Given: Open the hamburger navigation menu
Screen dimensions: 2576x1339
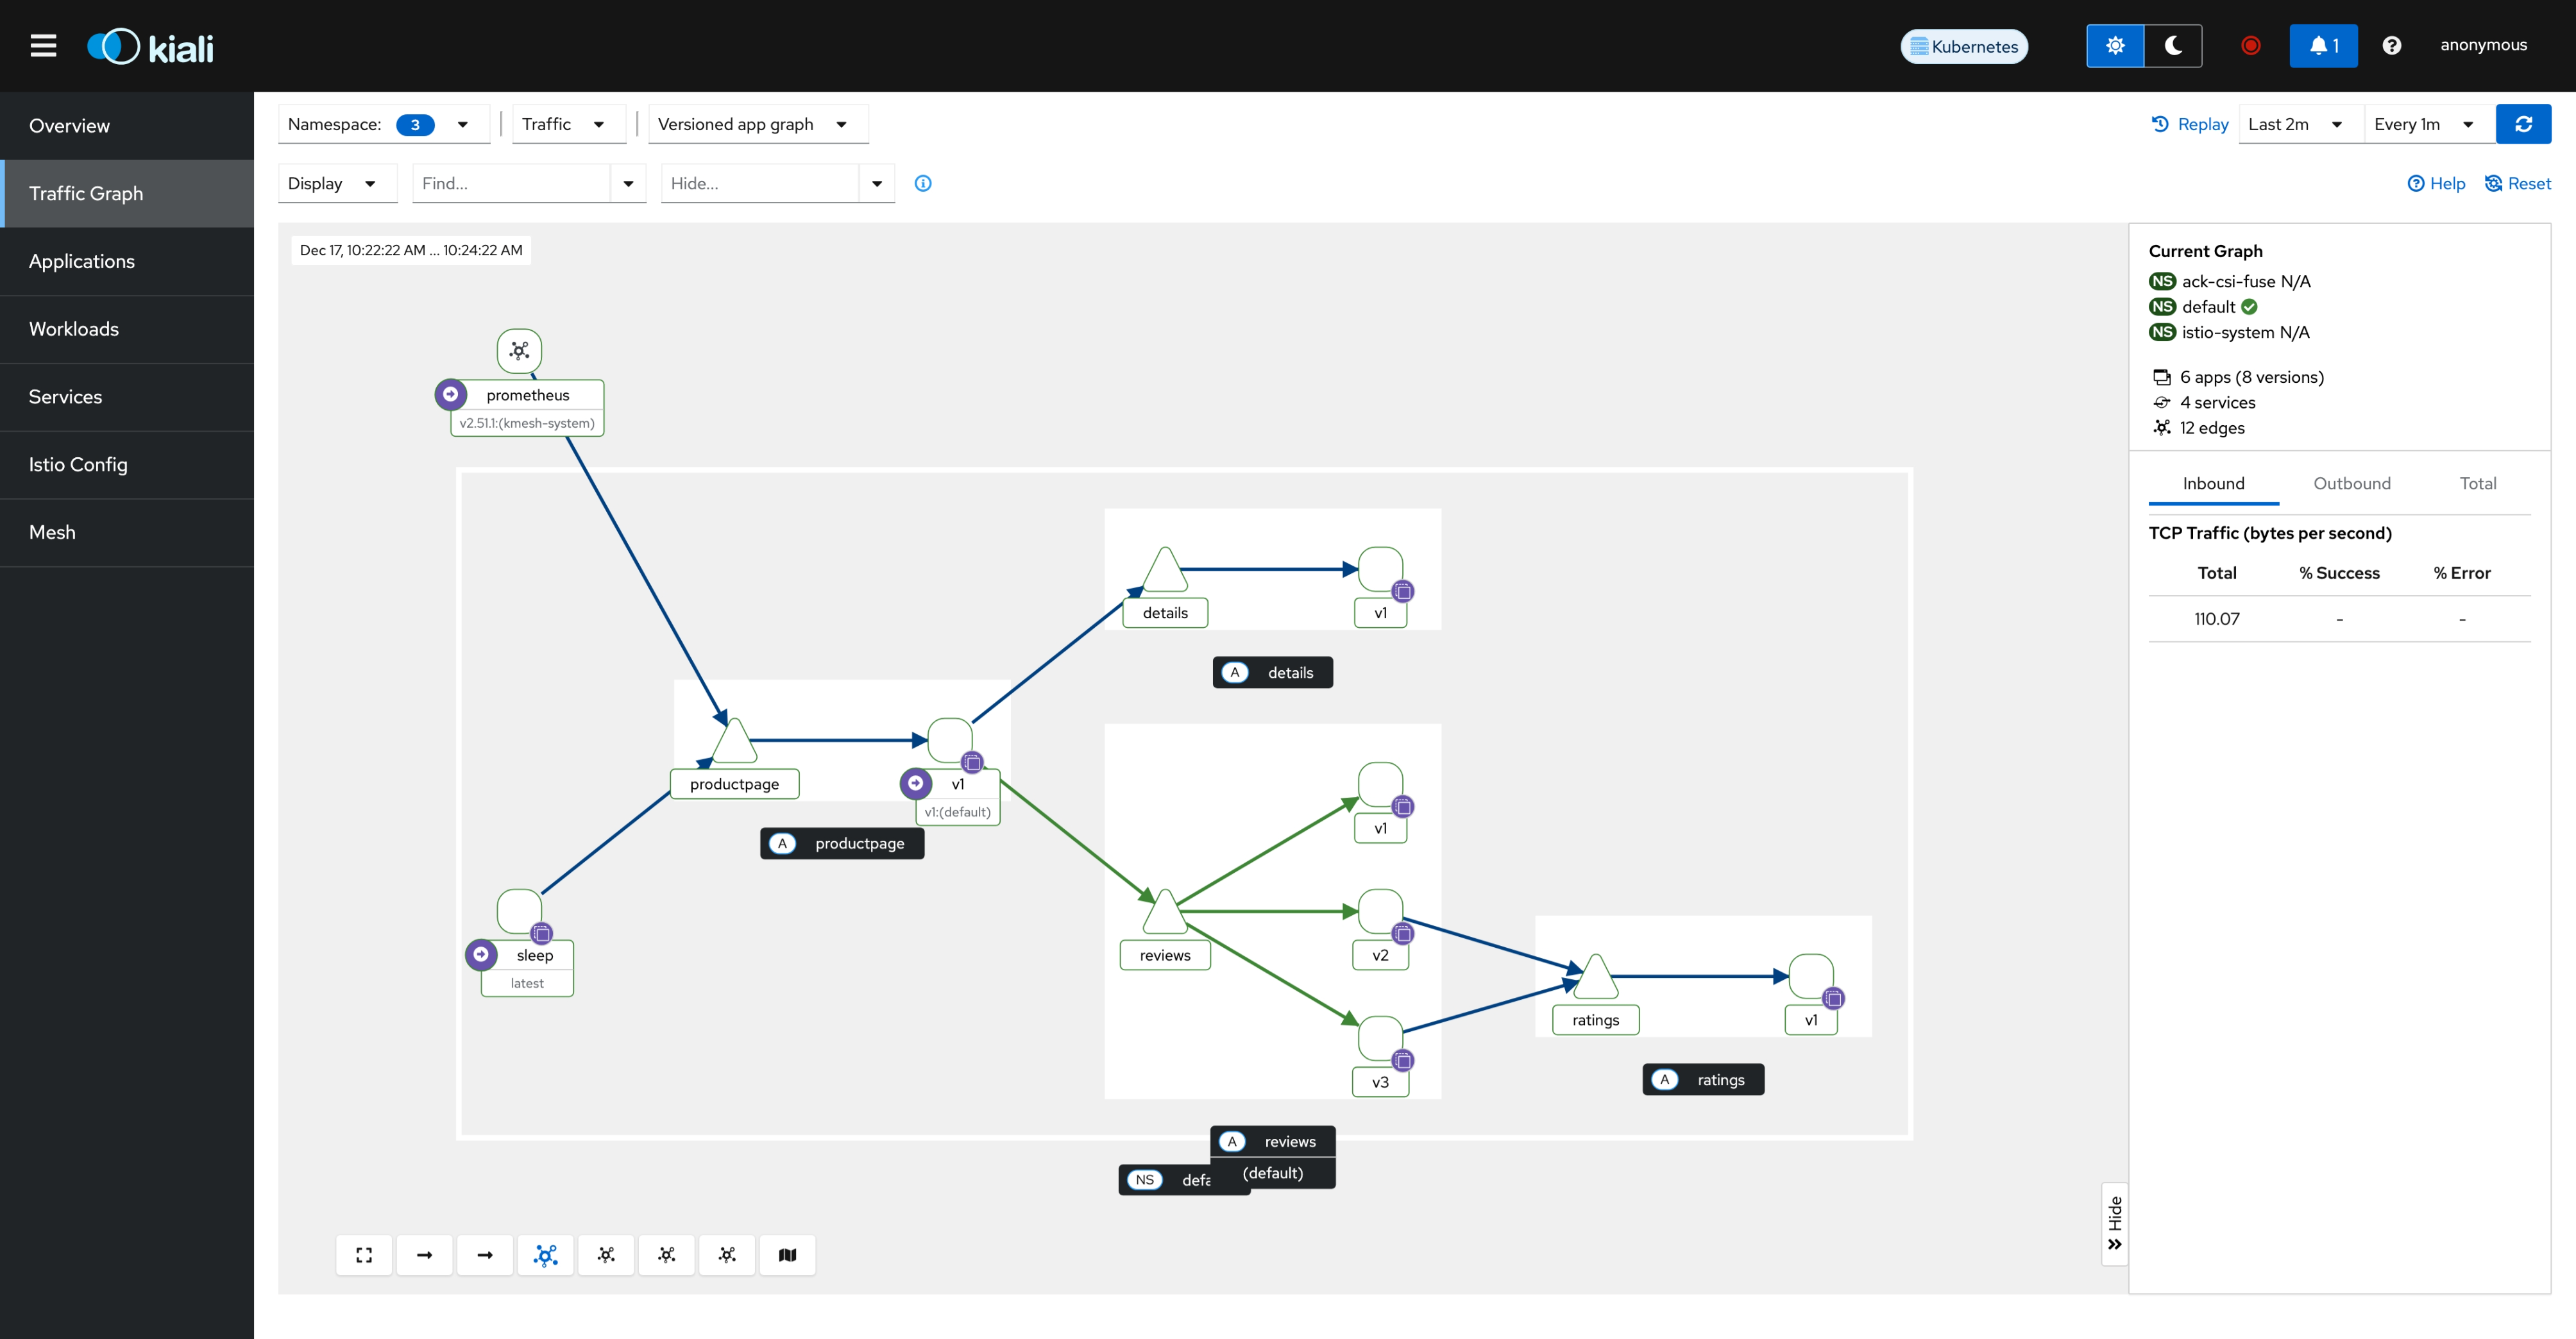Looking at the screenshot, I should pos(43,46).
